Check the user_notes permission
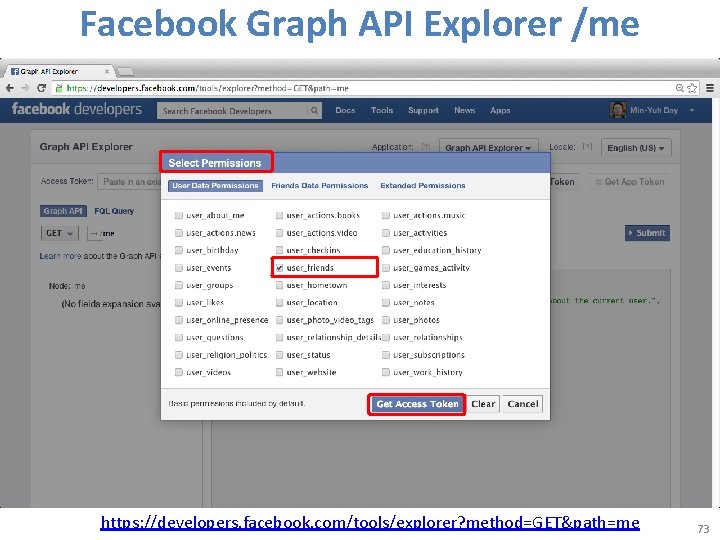The height and width of the screenshot is (540, 720). 386,303
